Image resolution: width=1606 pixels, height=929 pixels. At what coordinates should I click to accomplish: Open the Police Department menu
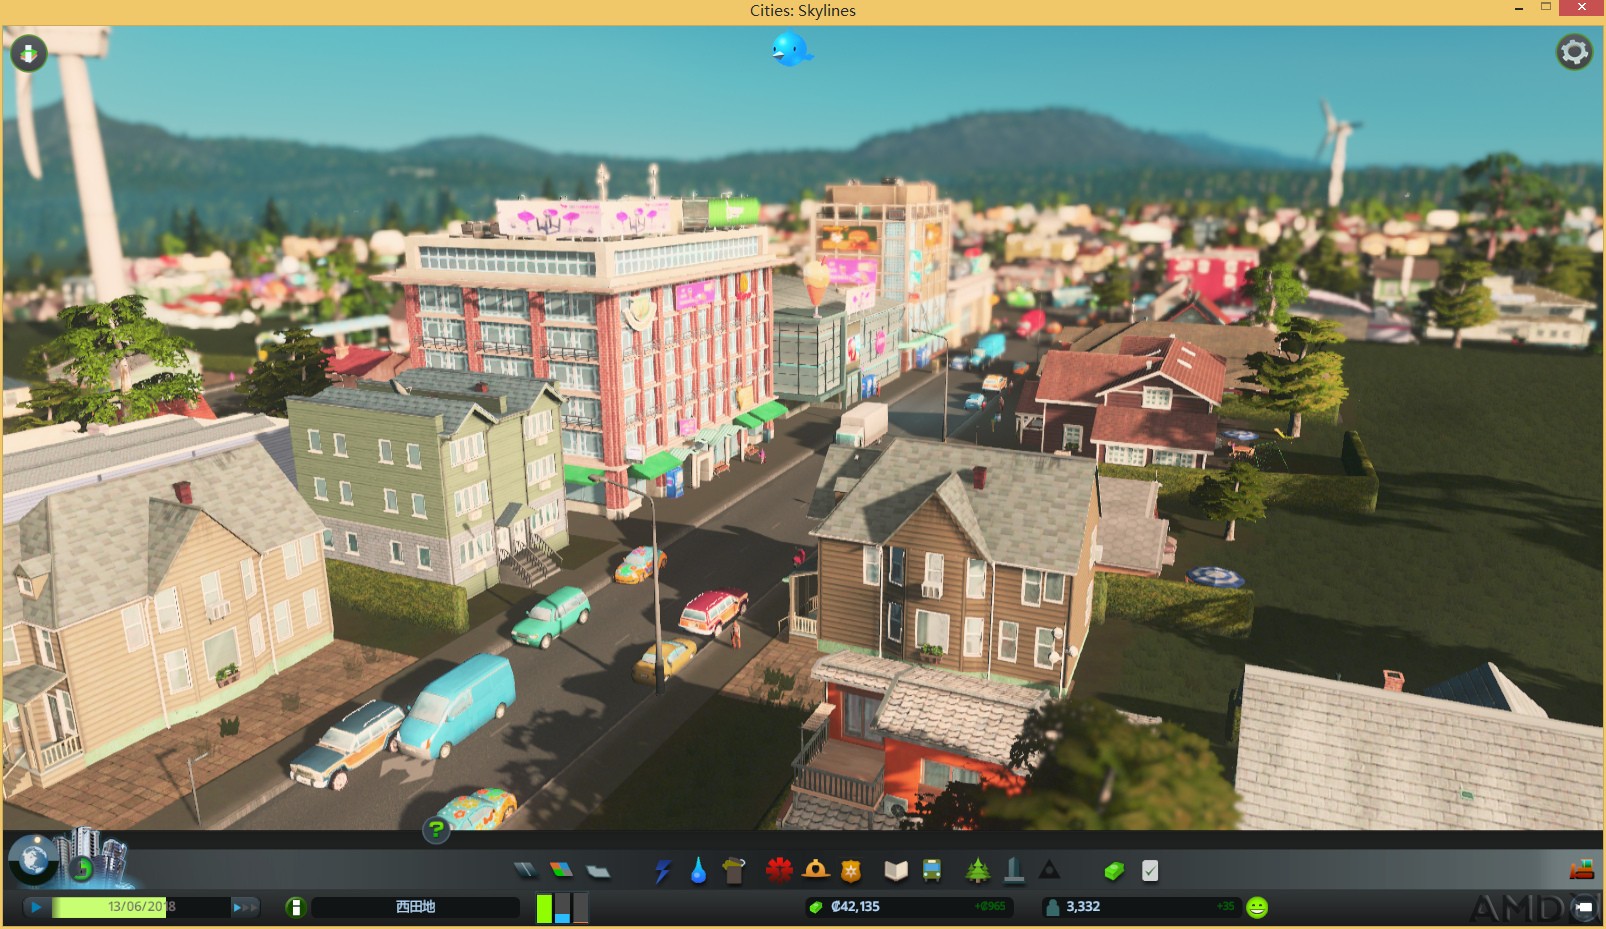[851, 871]
